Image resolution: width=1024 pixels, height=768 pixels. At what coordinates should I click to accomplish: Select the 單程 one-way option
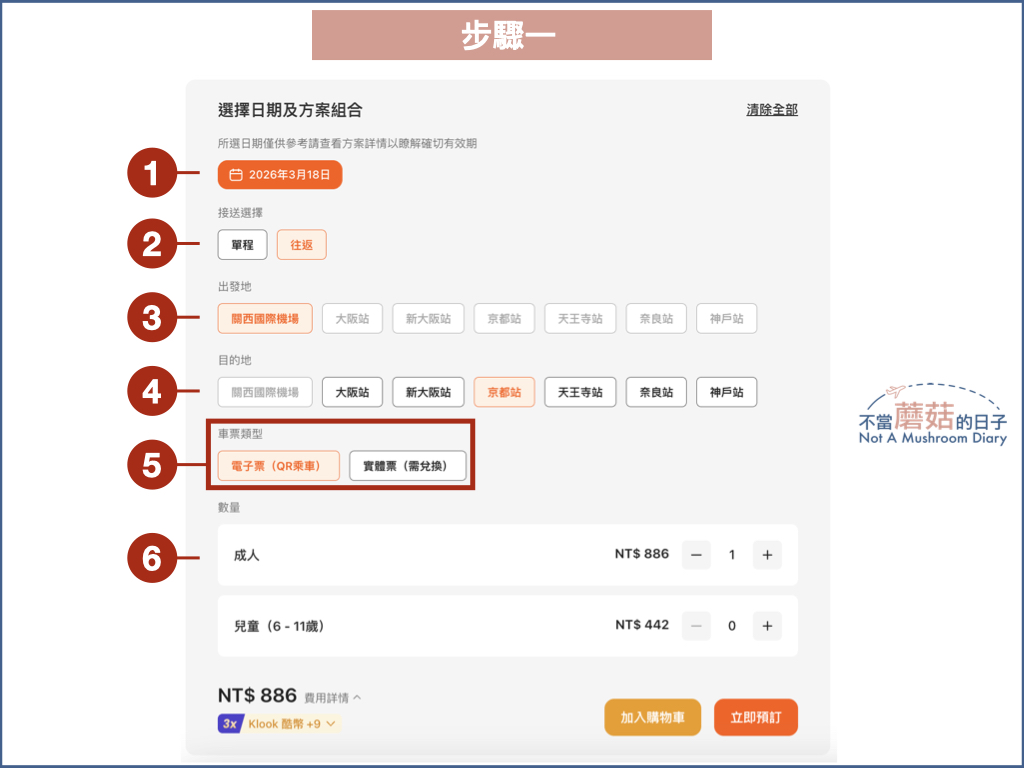pos(242,244)
